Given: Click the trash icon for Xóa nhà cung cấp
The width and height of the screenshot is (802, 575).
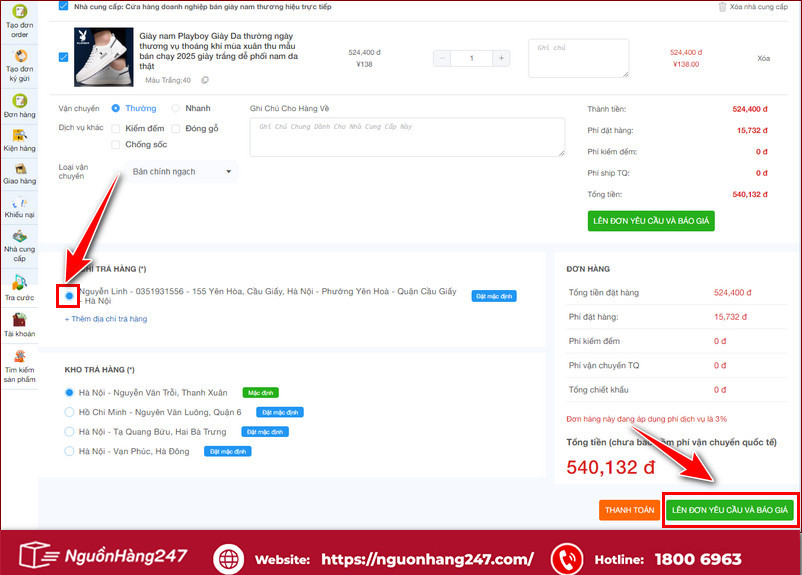Looking at the screenshot, I should pyautogui.click(x=723, y=7).
